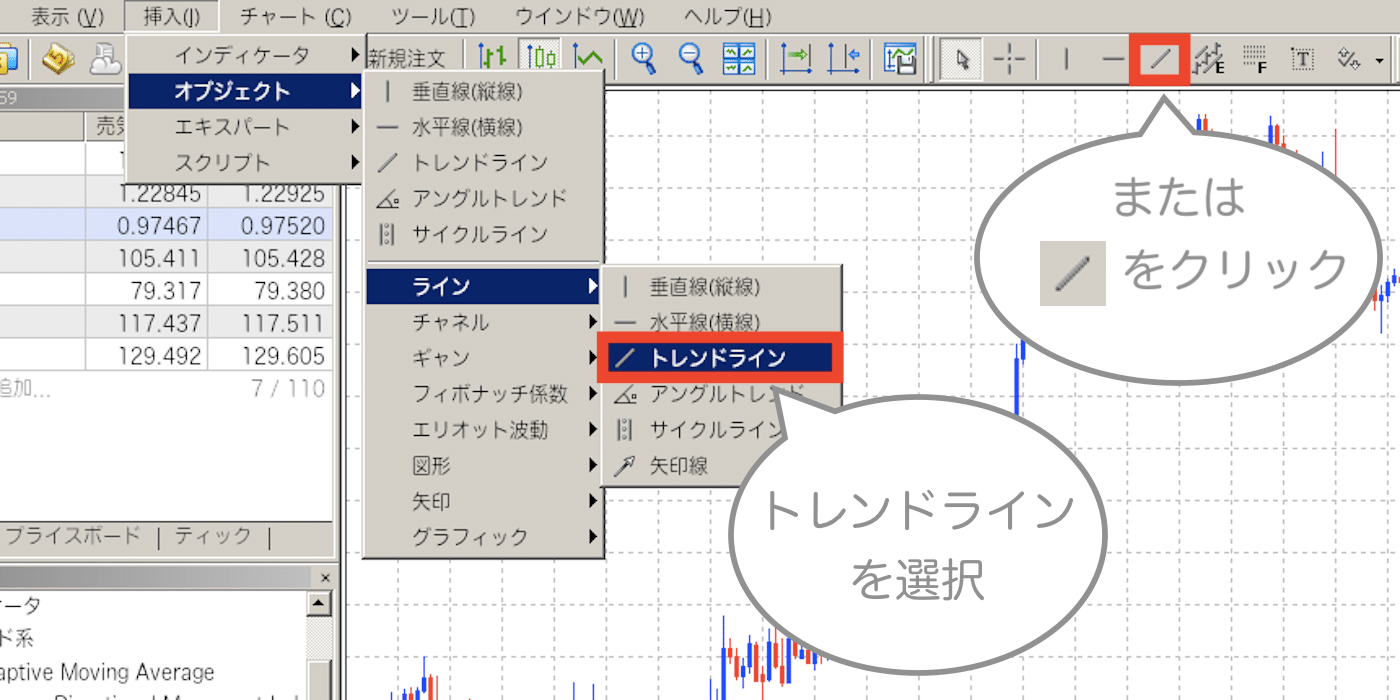Choose highlighted トレンドライン in Line submenu

[x=721, y=358]
